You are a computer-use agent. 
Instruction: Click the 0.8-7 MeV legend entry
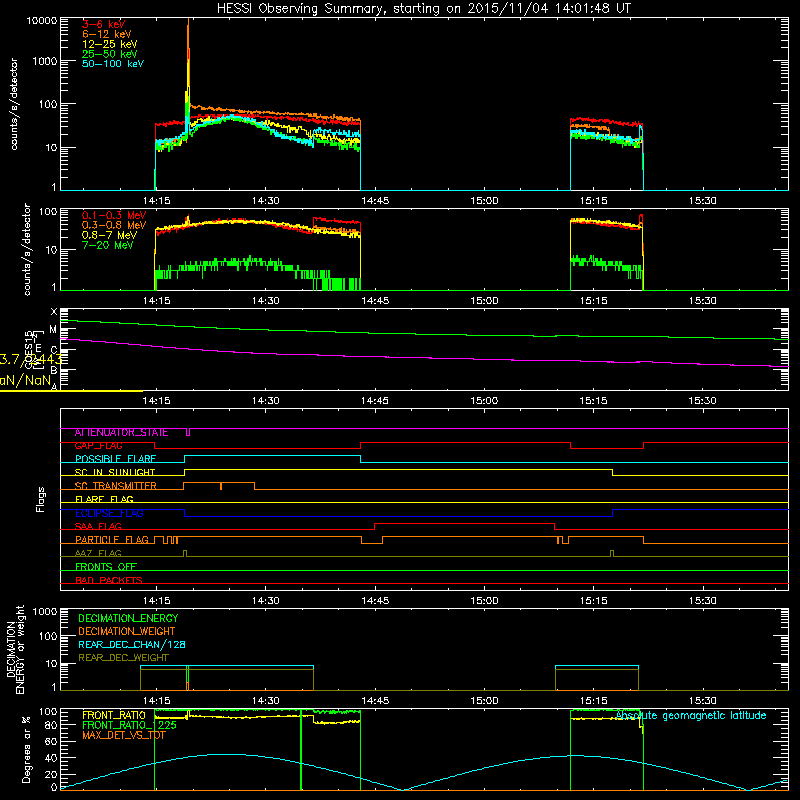pyautogui.click(x=109, y=235)
